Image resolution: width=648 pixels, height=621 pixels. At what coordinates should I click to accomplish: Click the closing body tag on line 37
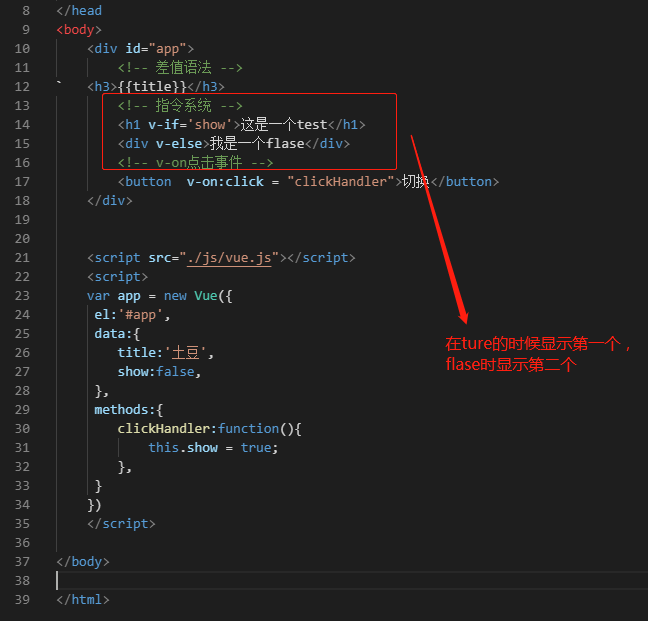point(83,562)
